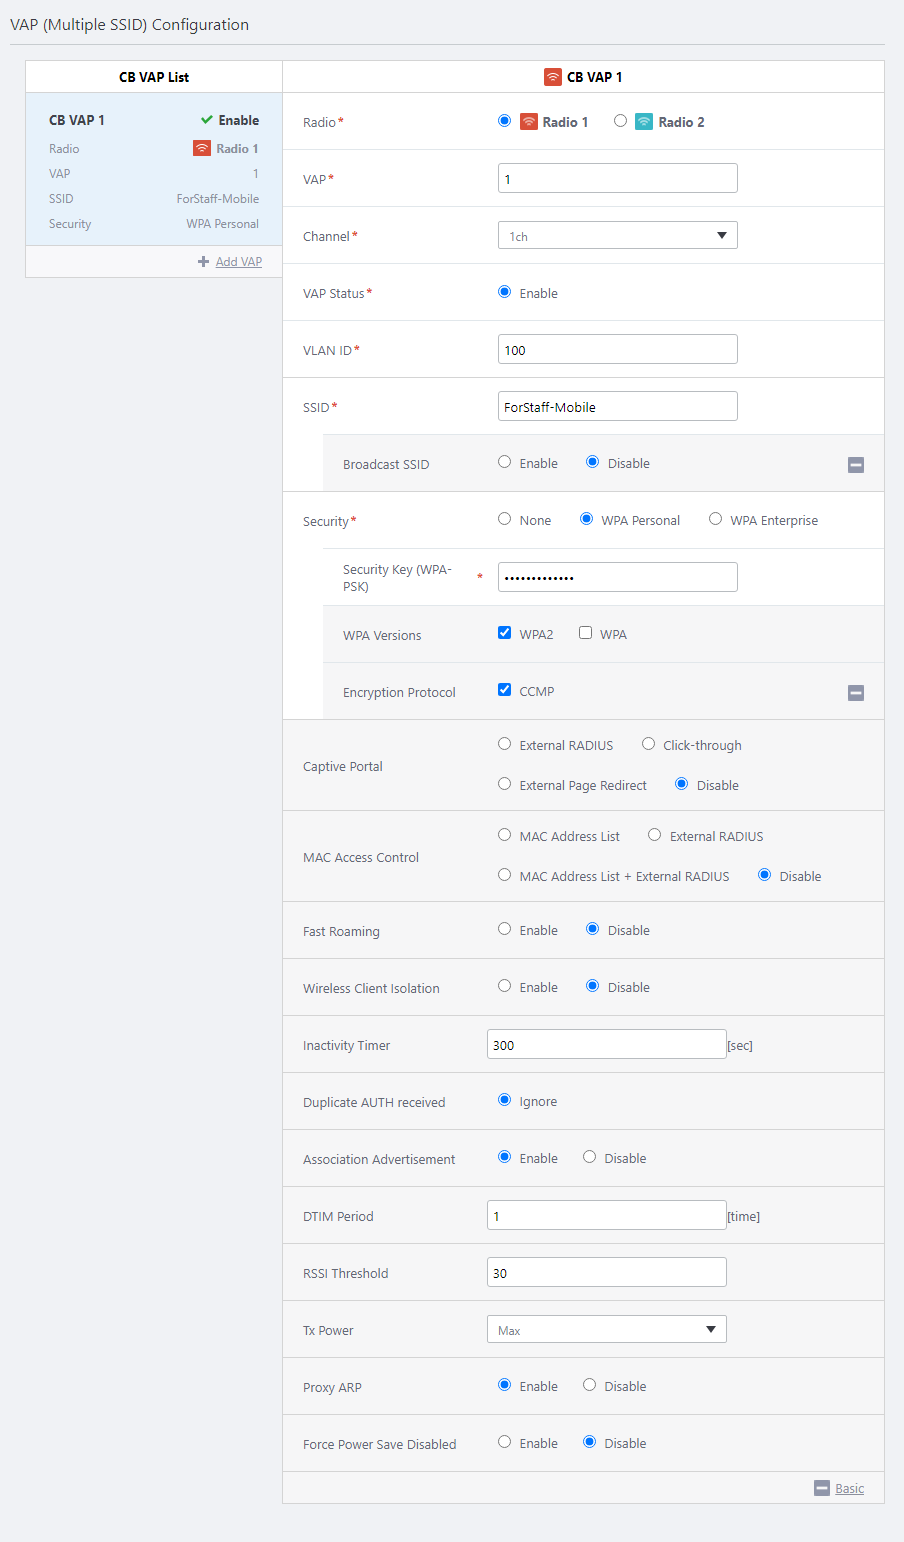
Task: Click the VLAN ID input field
Action: [x=617, y=350]
